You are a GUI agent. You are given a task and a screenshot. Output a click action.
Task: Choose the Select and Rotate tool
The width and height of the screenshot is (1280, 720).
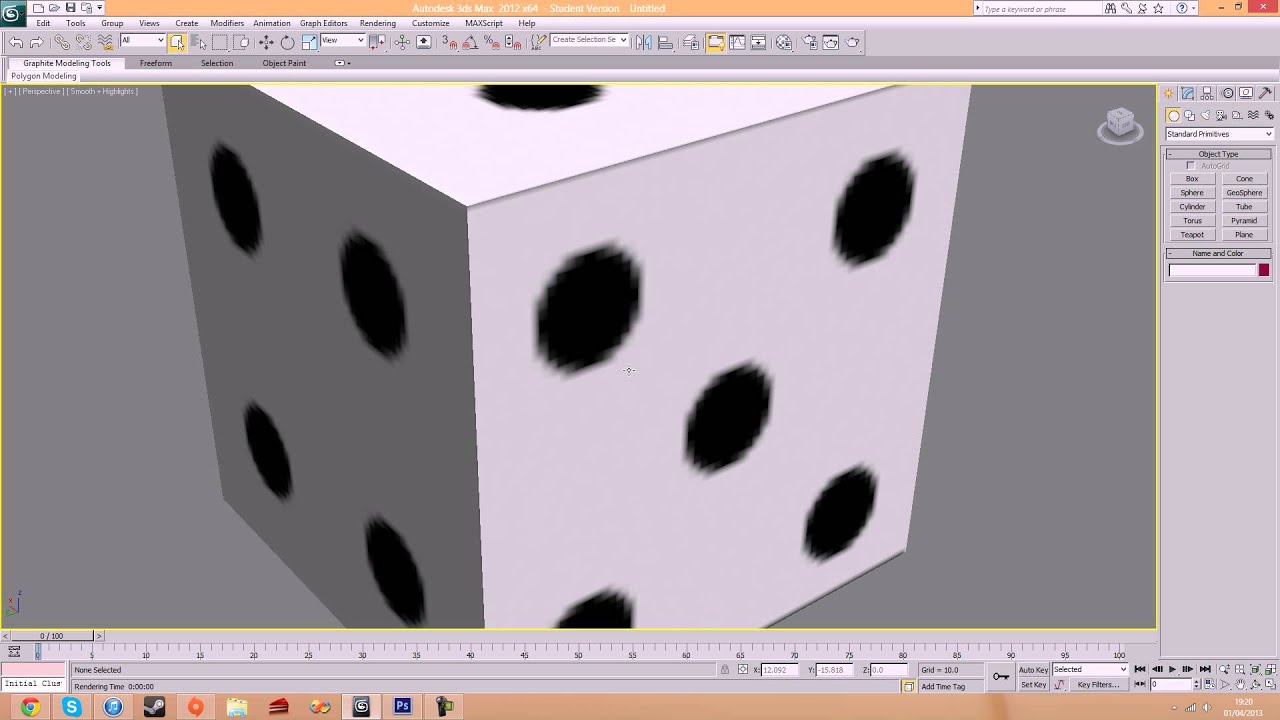[x=287, y=42]
